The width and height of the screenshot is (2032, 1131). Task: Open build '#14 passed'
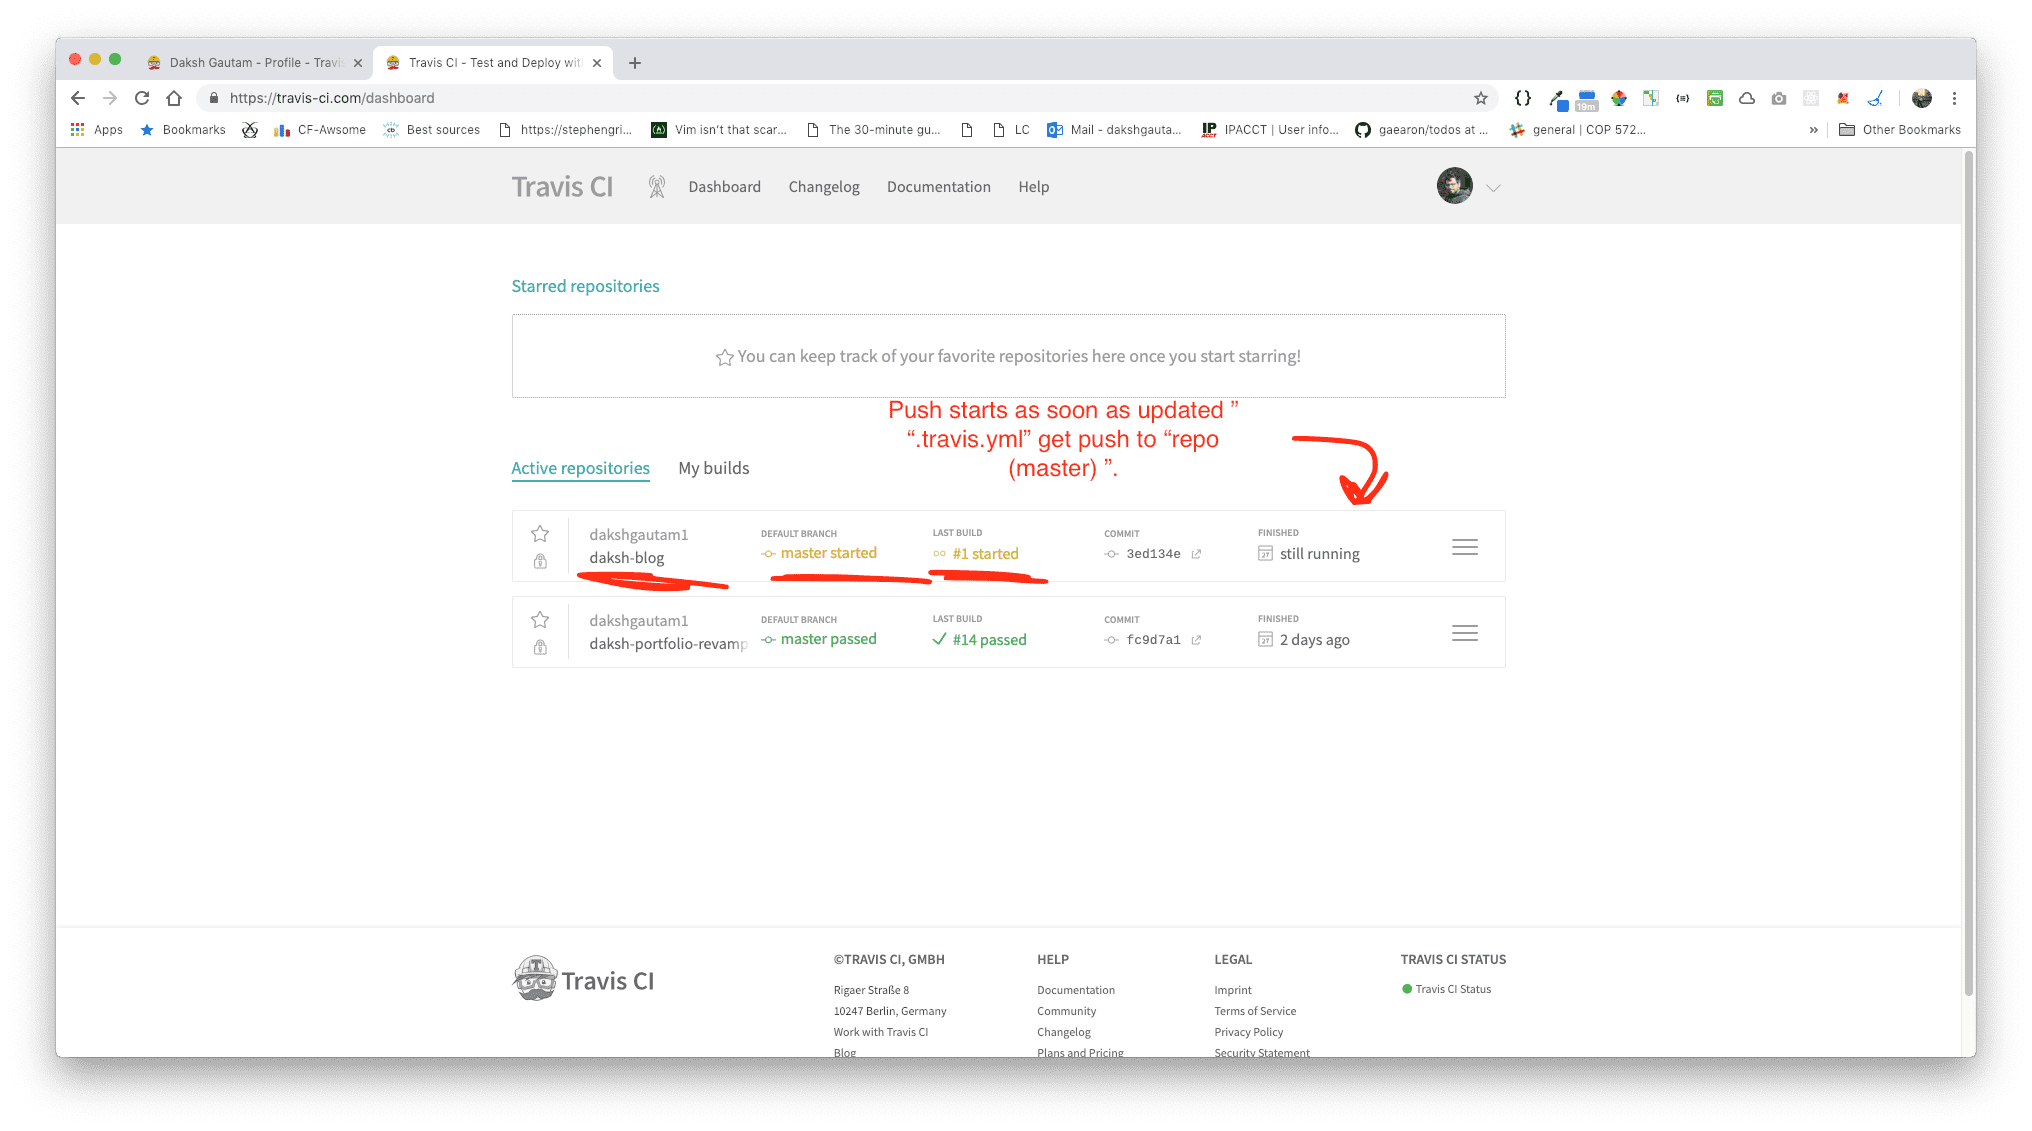pos(989,640)
